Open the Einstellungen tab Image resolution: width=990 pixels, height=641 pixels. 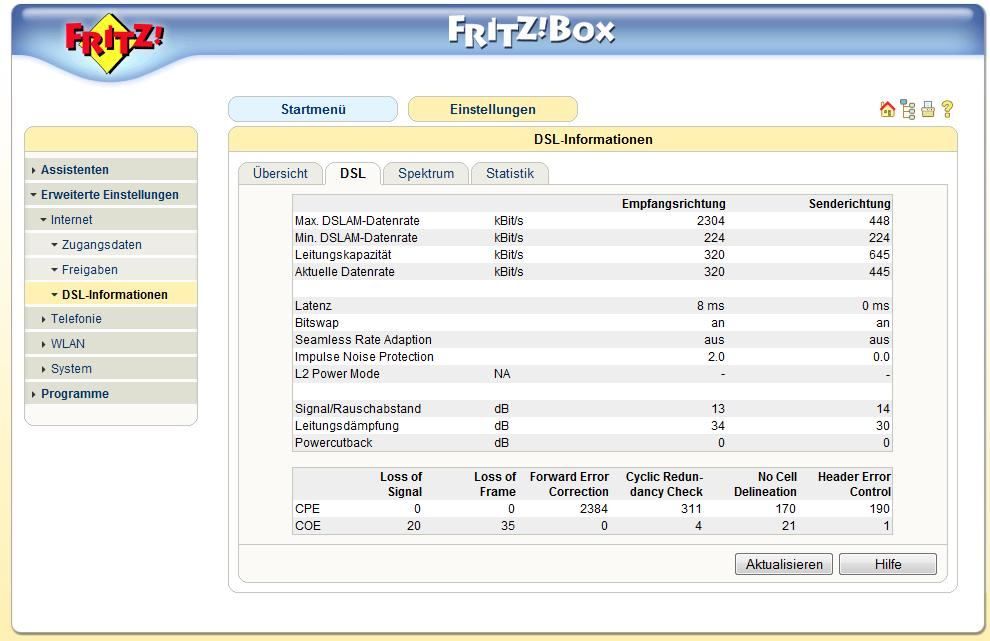pyautogui.click(x=492, y=109)
